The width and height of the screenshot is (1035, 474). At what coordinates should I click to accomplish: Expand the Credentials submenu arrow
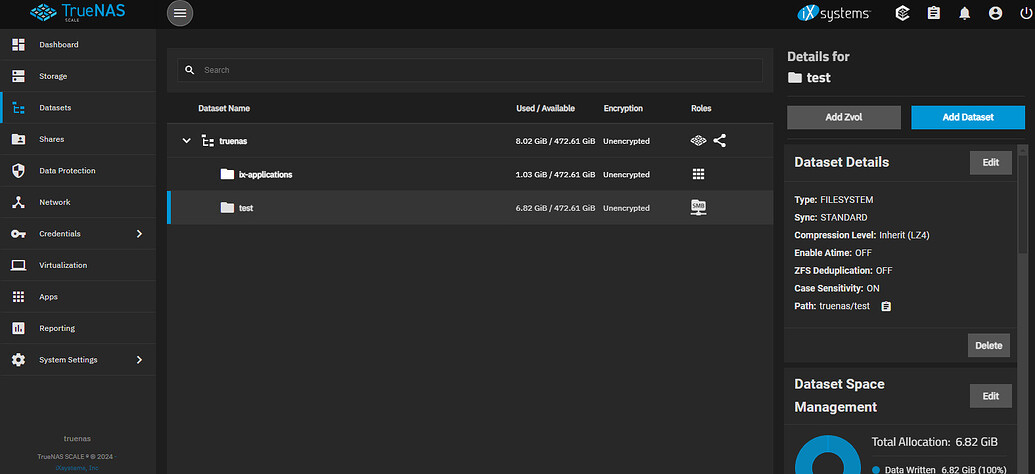click(x=139, y=234)
